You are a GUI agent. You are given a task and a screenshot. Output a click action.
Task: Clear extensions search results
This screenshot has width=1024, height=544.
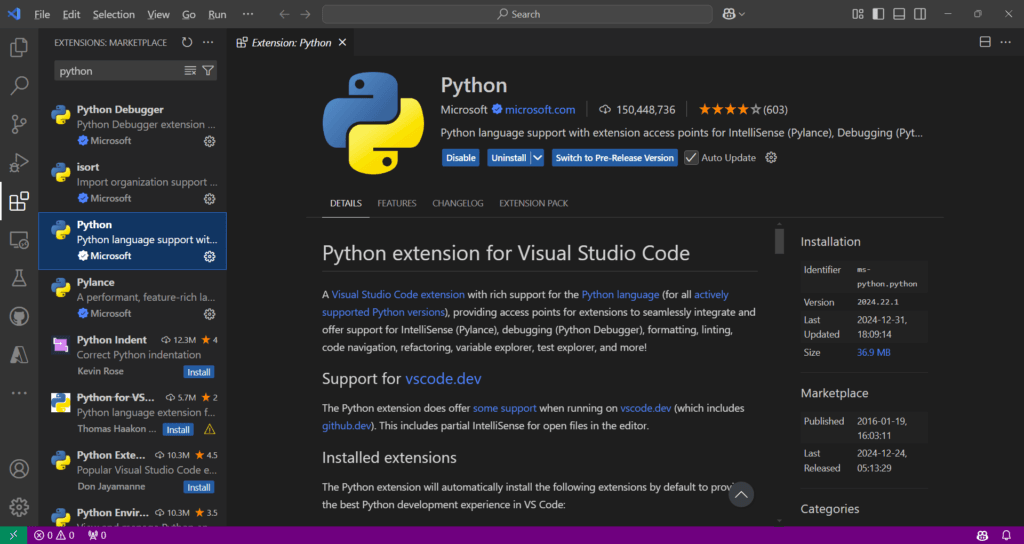(x=190, y=71)
